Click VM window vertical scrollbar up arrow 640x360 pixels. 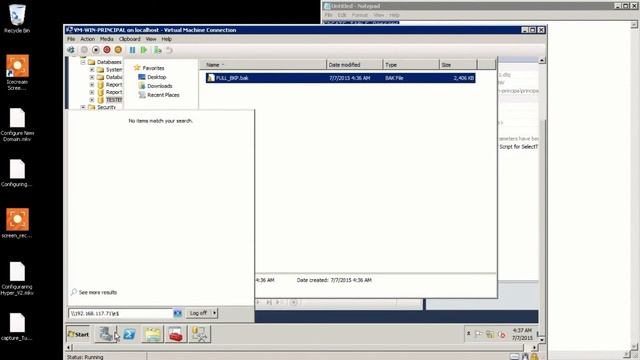coord(542,60)
